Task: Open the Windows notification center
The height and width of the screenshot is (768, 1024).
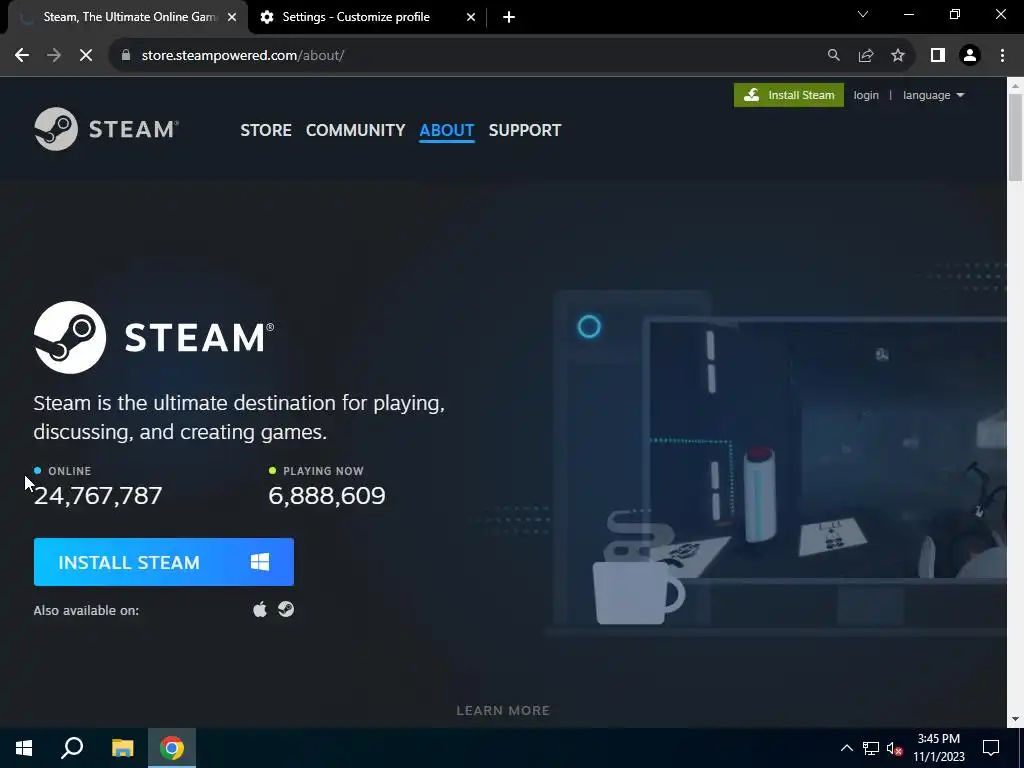Action: [991, 748]
